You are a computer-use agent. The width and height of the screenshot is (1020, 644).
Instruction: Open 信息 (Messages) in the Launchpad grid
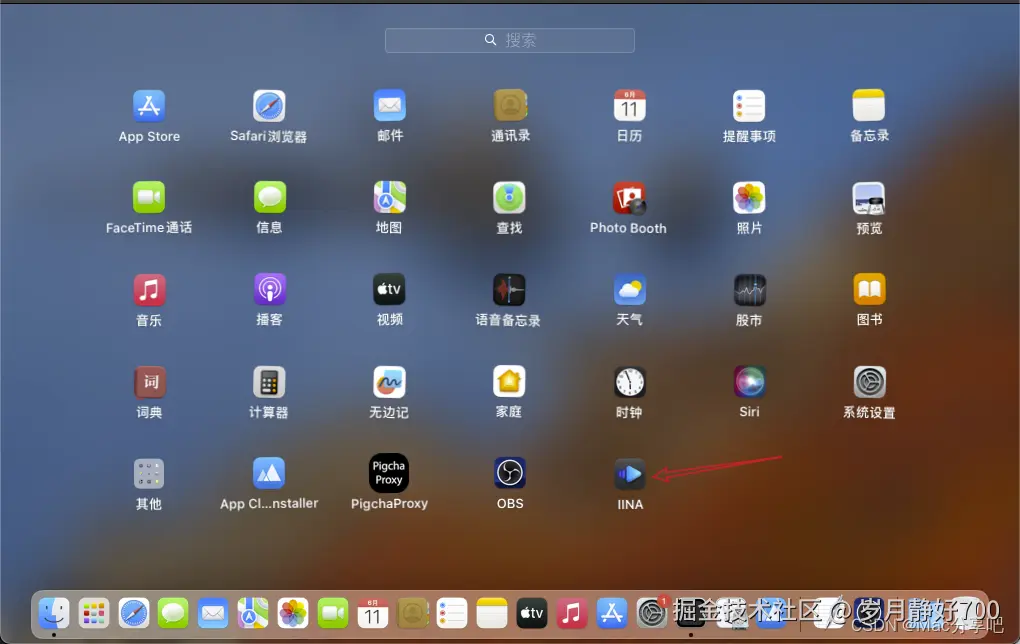point(269,198)
